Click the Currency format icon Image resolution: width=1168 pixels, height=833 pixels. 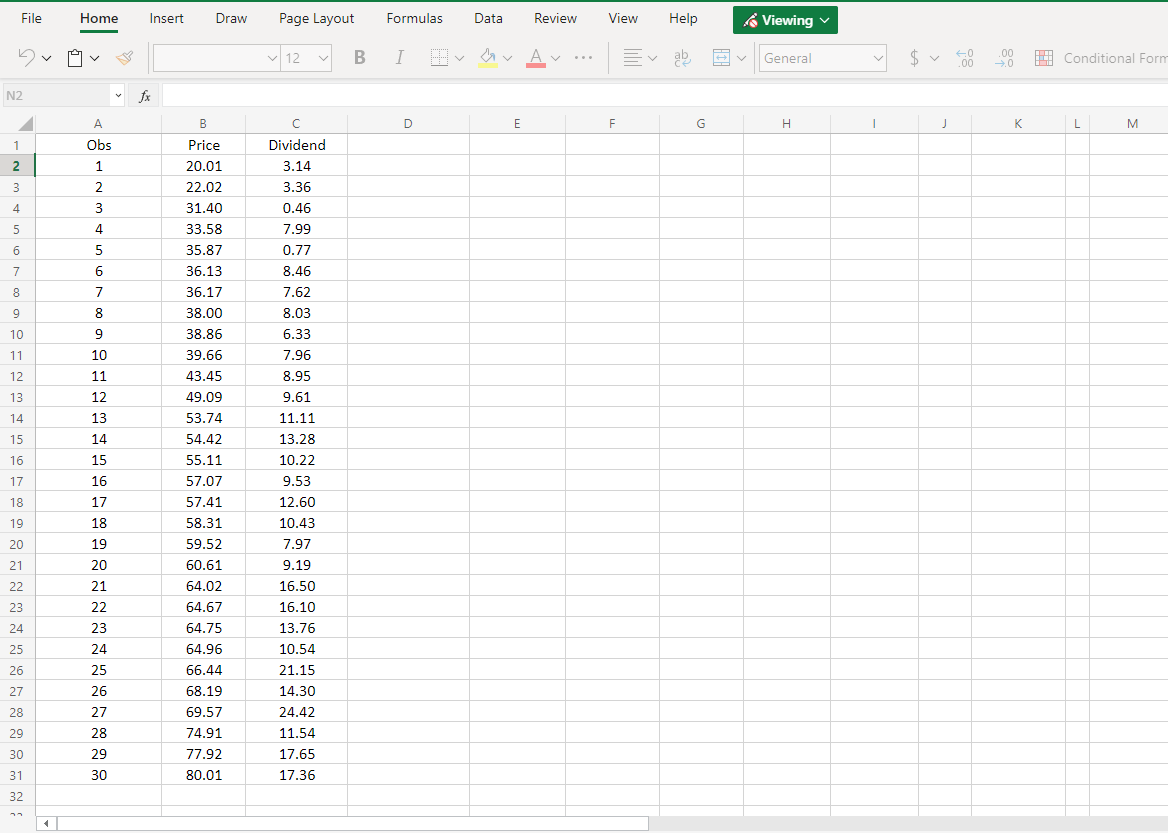point(916,57)
